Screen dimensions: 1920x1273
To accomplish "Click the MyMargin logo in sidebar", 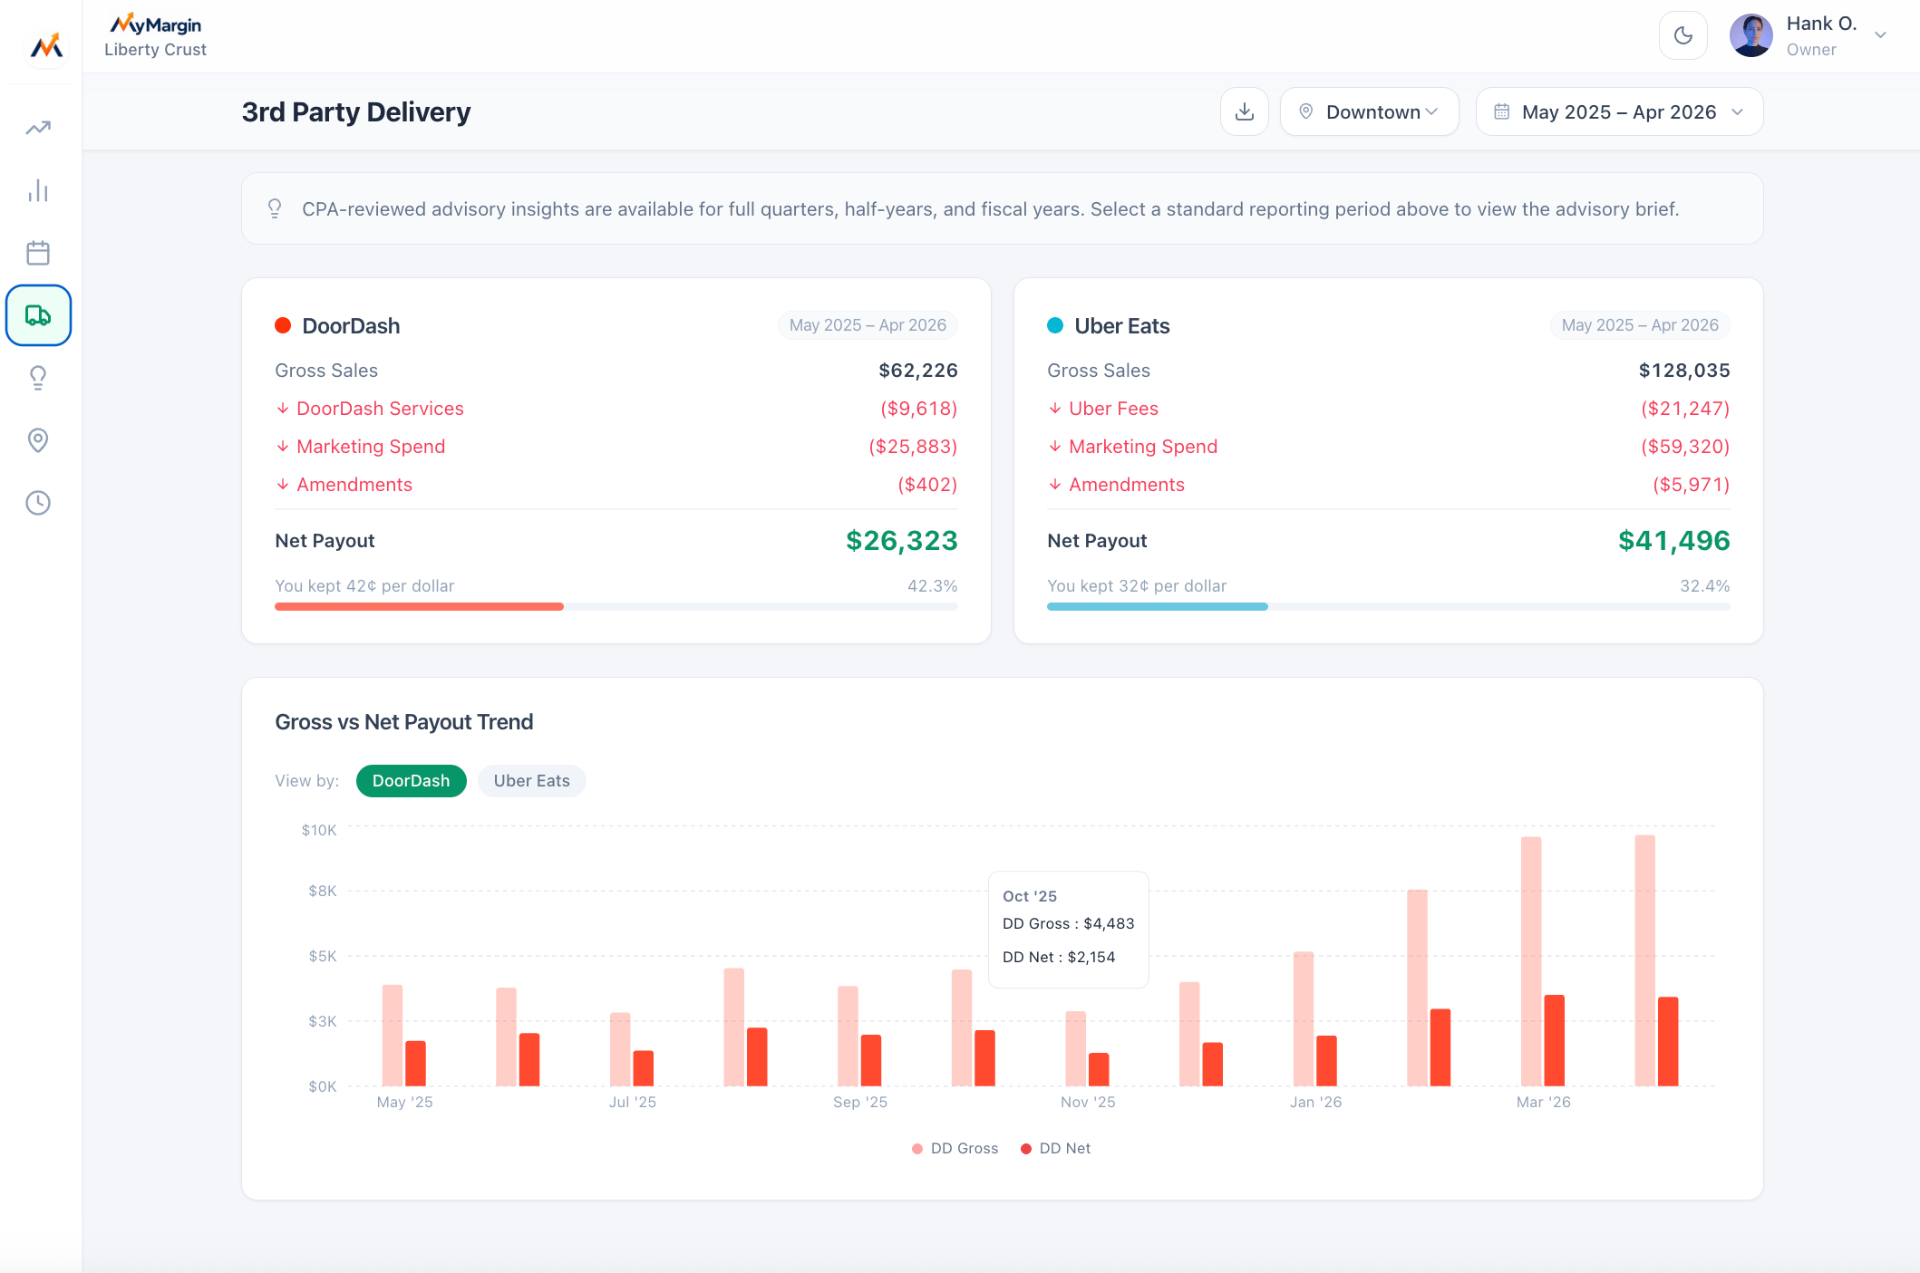I will click(46, 46).
